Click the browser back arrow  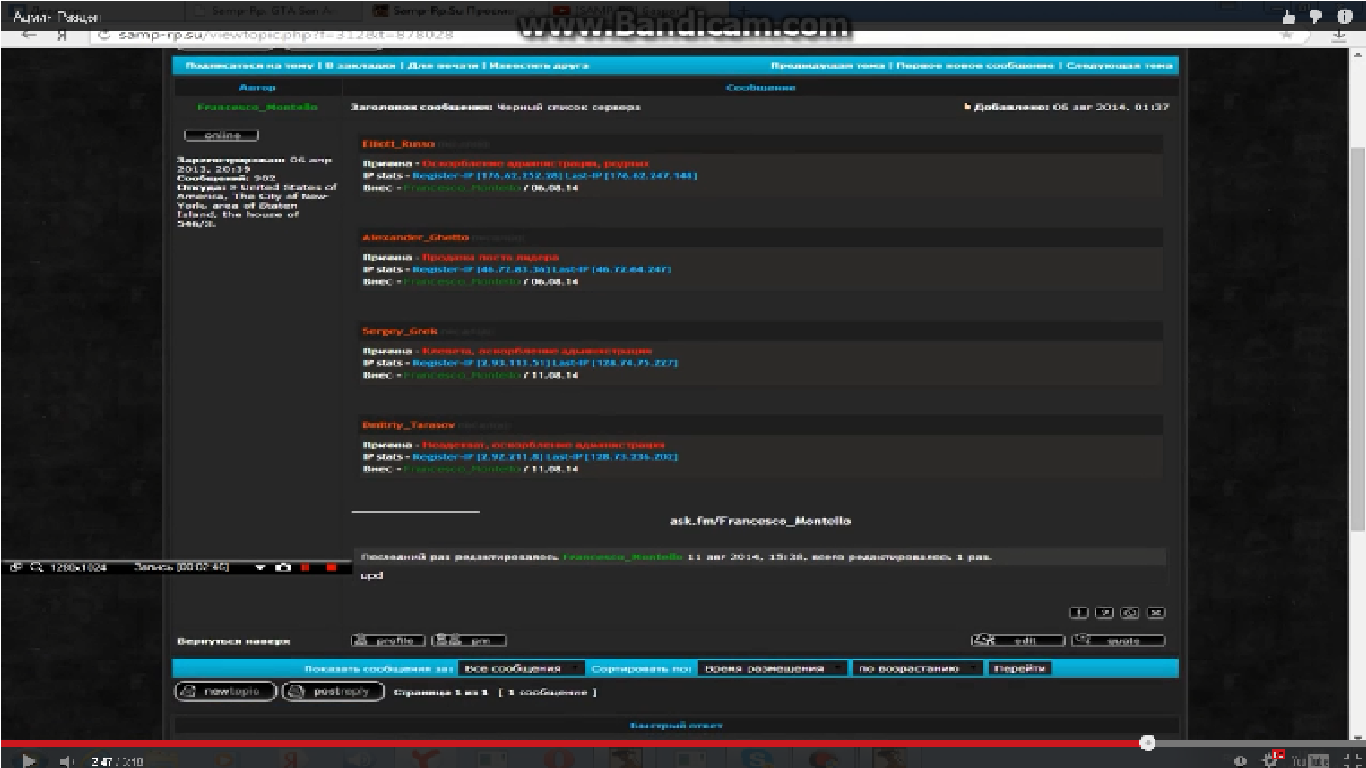tap(29, 34)
